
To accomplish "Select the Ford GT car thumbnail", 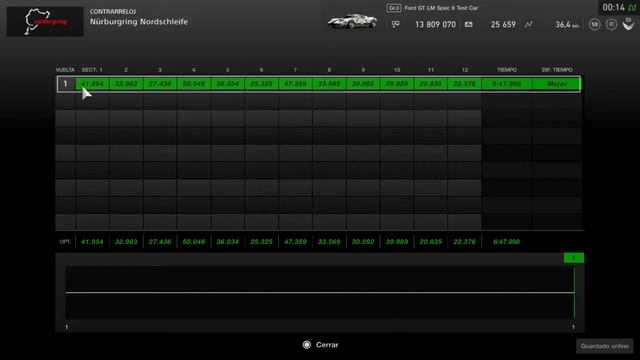I will 352,21.
